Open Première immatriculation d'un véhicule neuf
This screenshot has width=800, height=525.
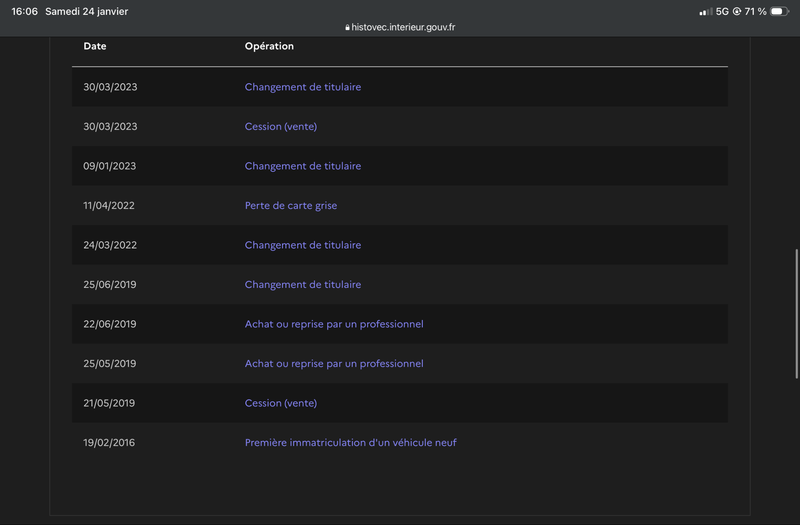351,442
